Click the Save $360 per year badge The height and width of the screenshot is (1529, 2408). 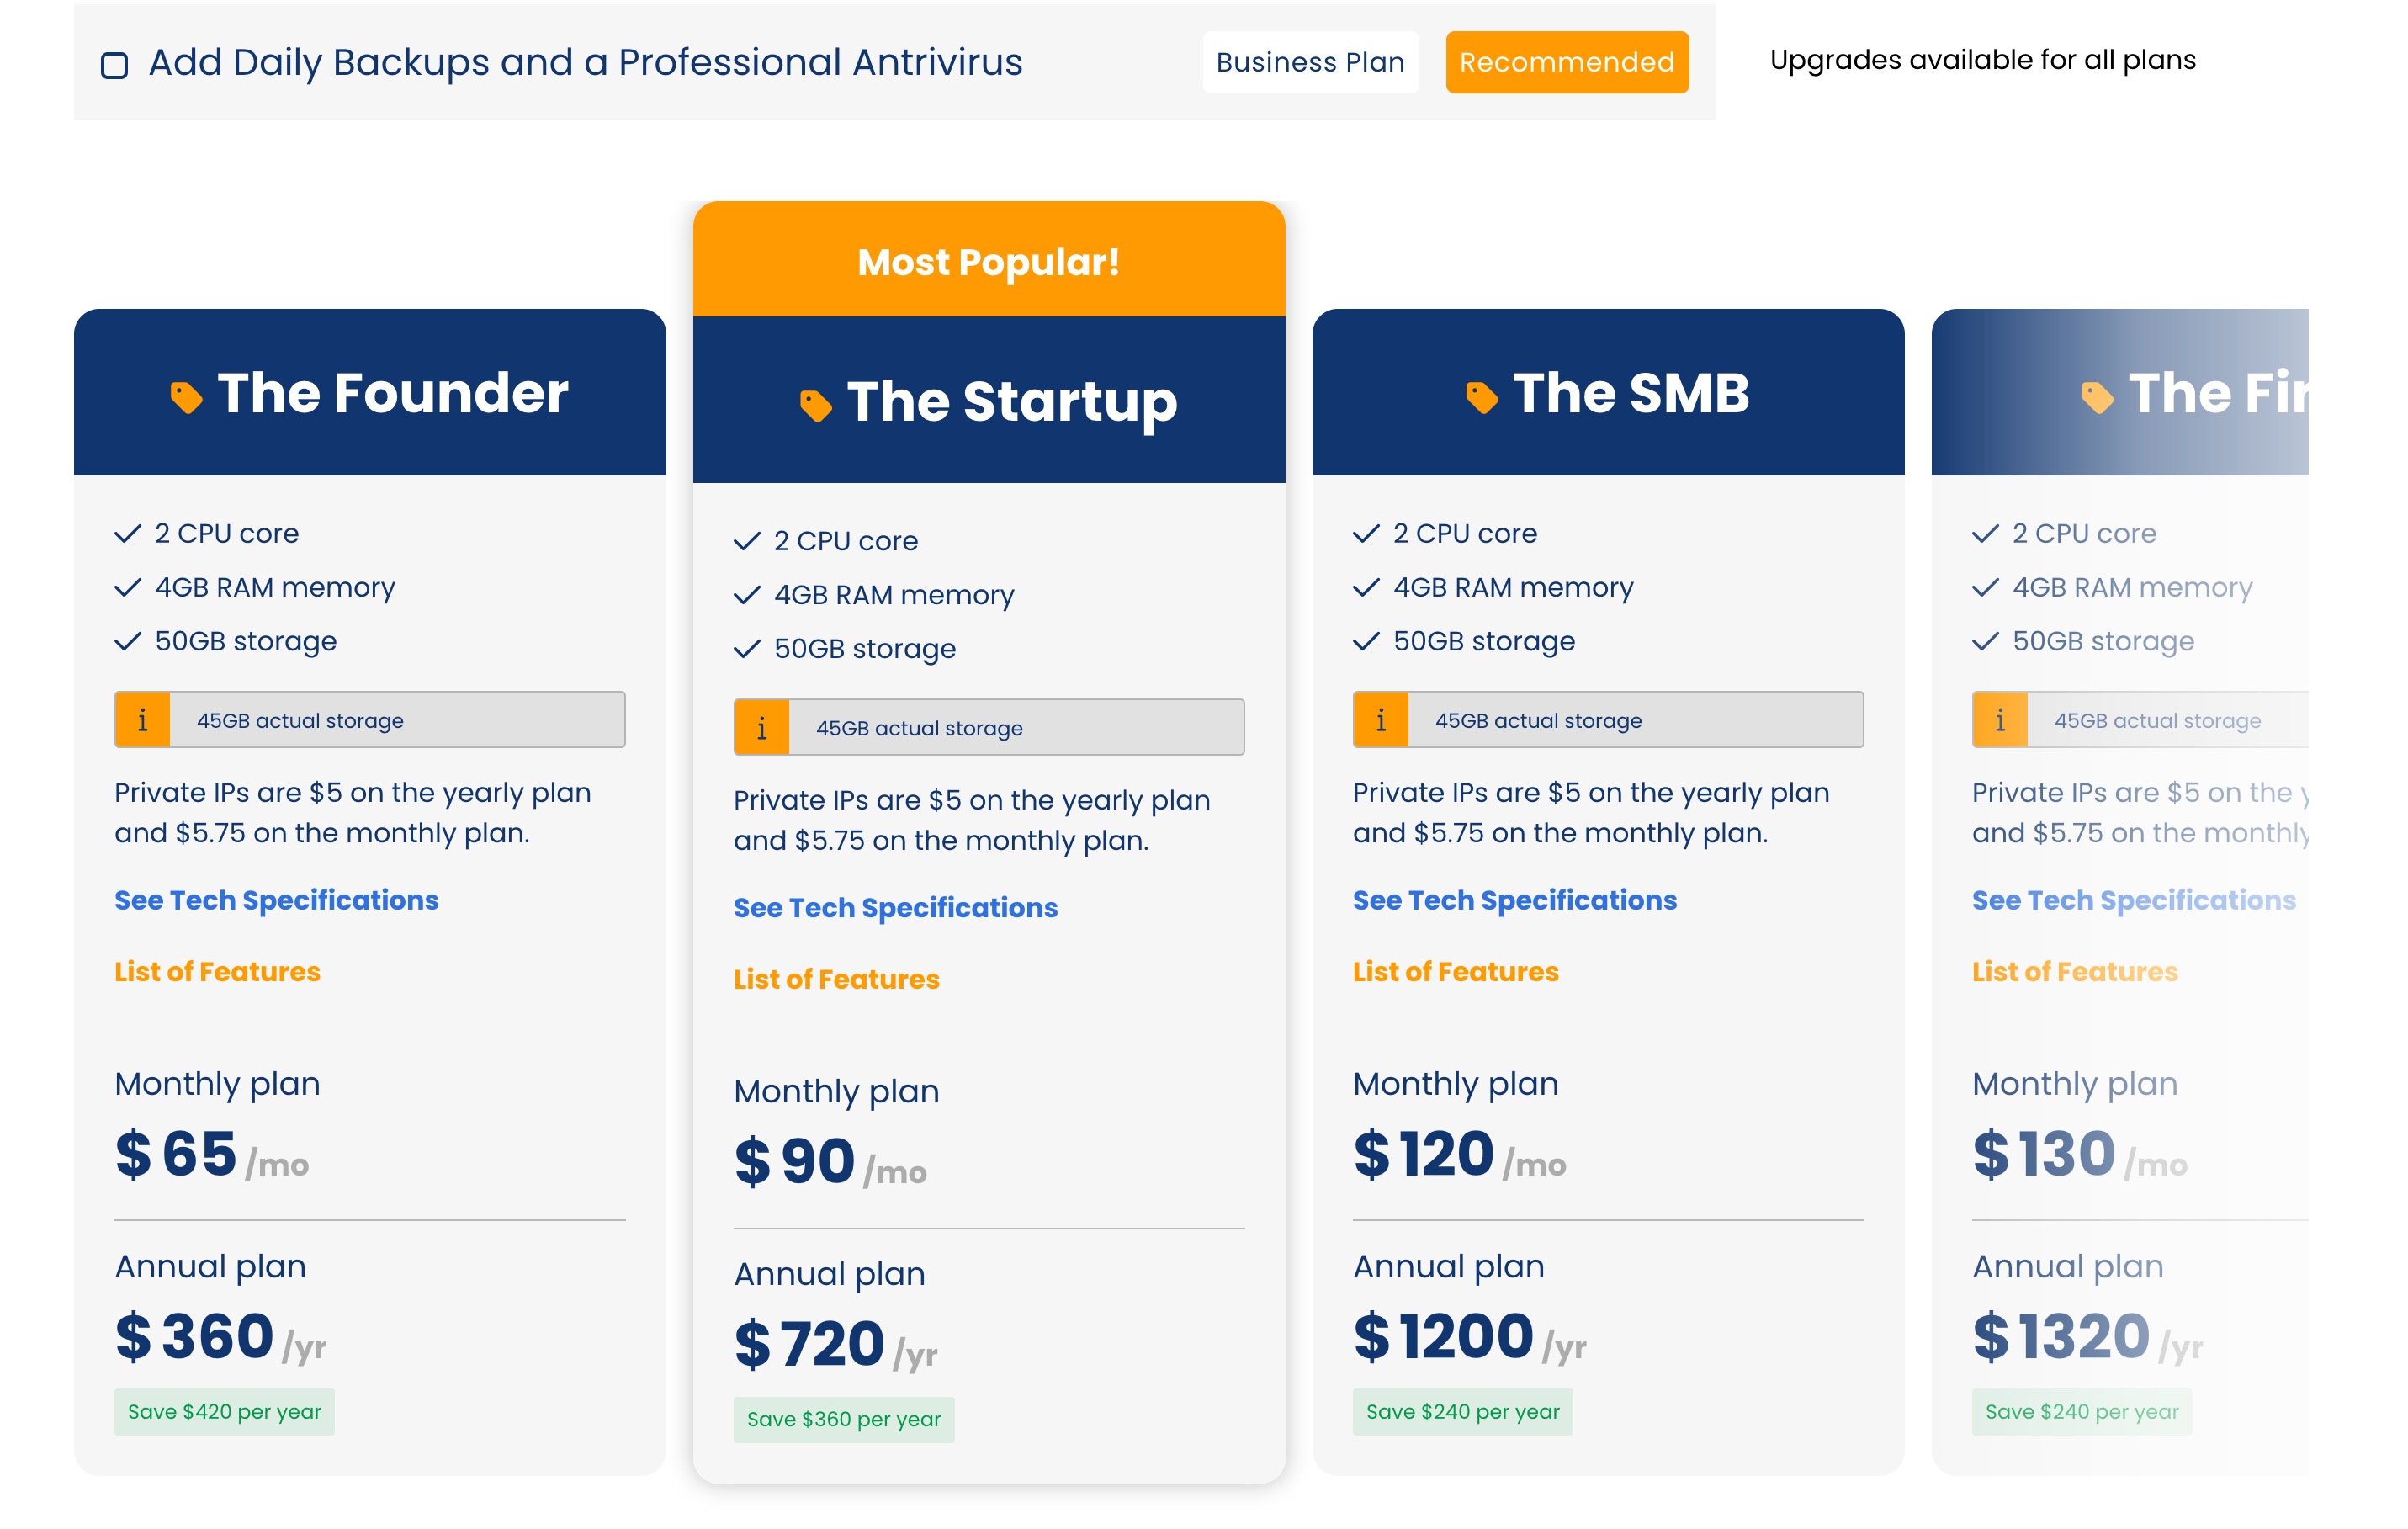pyautogui.click(x=844, y=1420)
